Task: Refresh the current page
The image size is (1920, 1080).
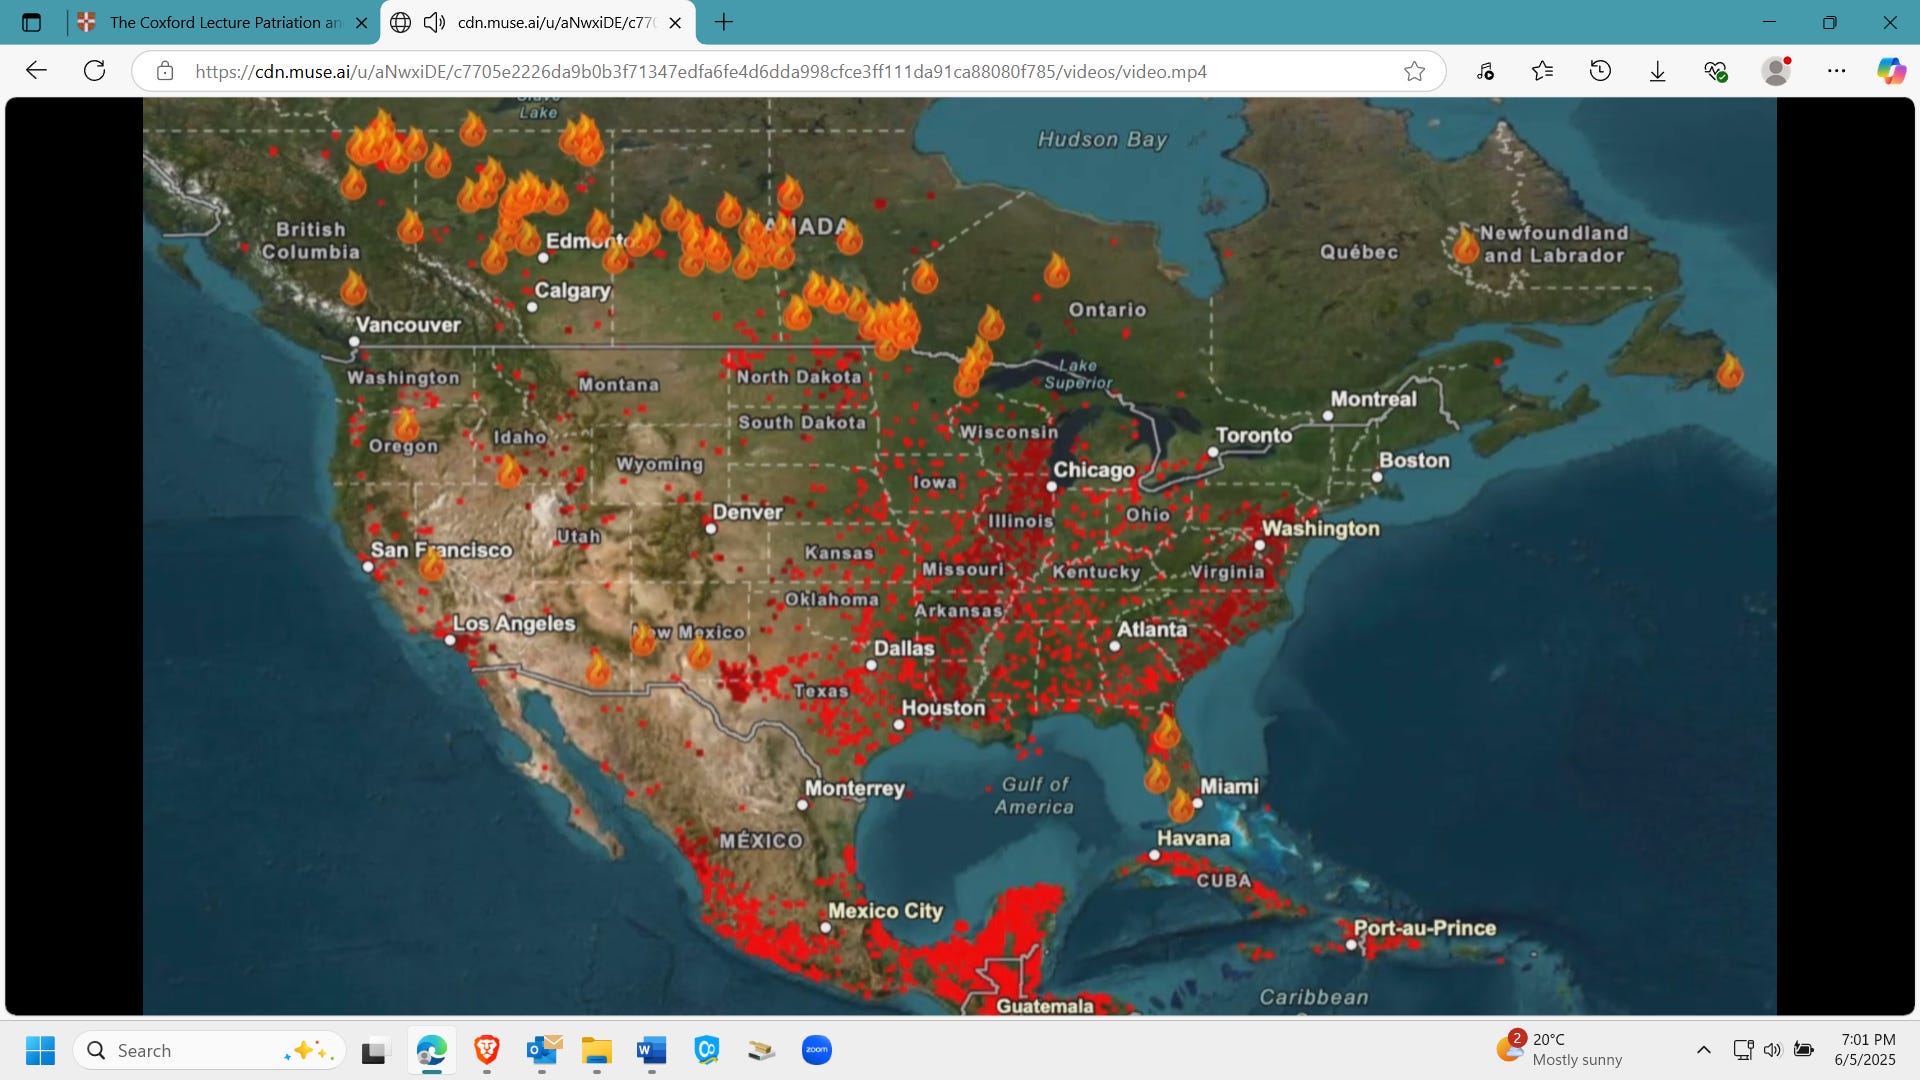Action: 94,71
